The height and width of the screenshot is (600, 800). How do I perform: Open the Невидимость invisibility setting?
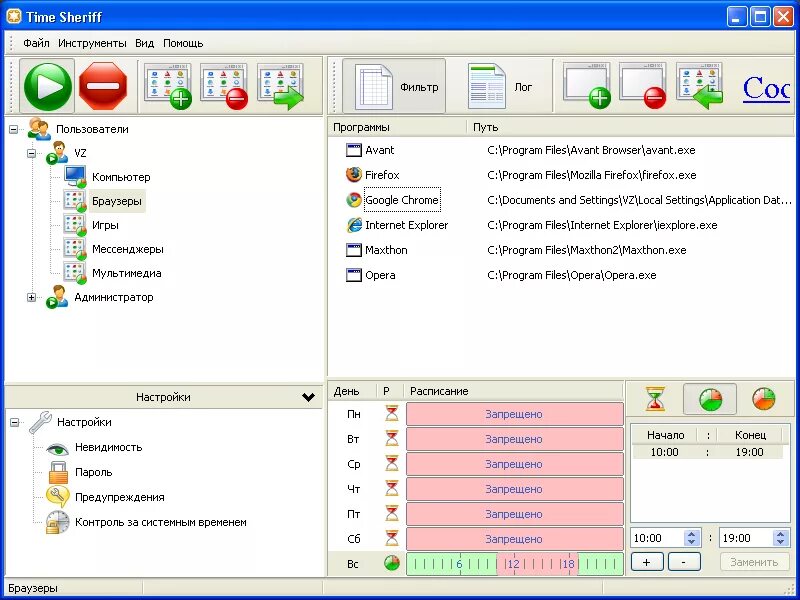(108, 447)
